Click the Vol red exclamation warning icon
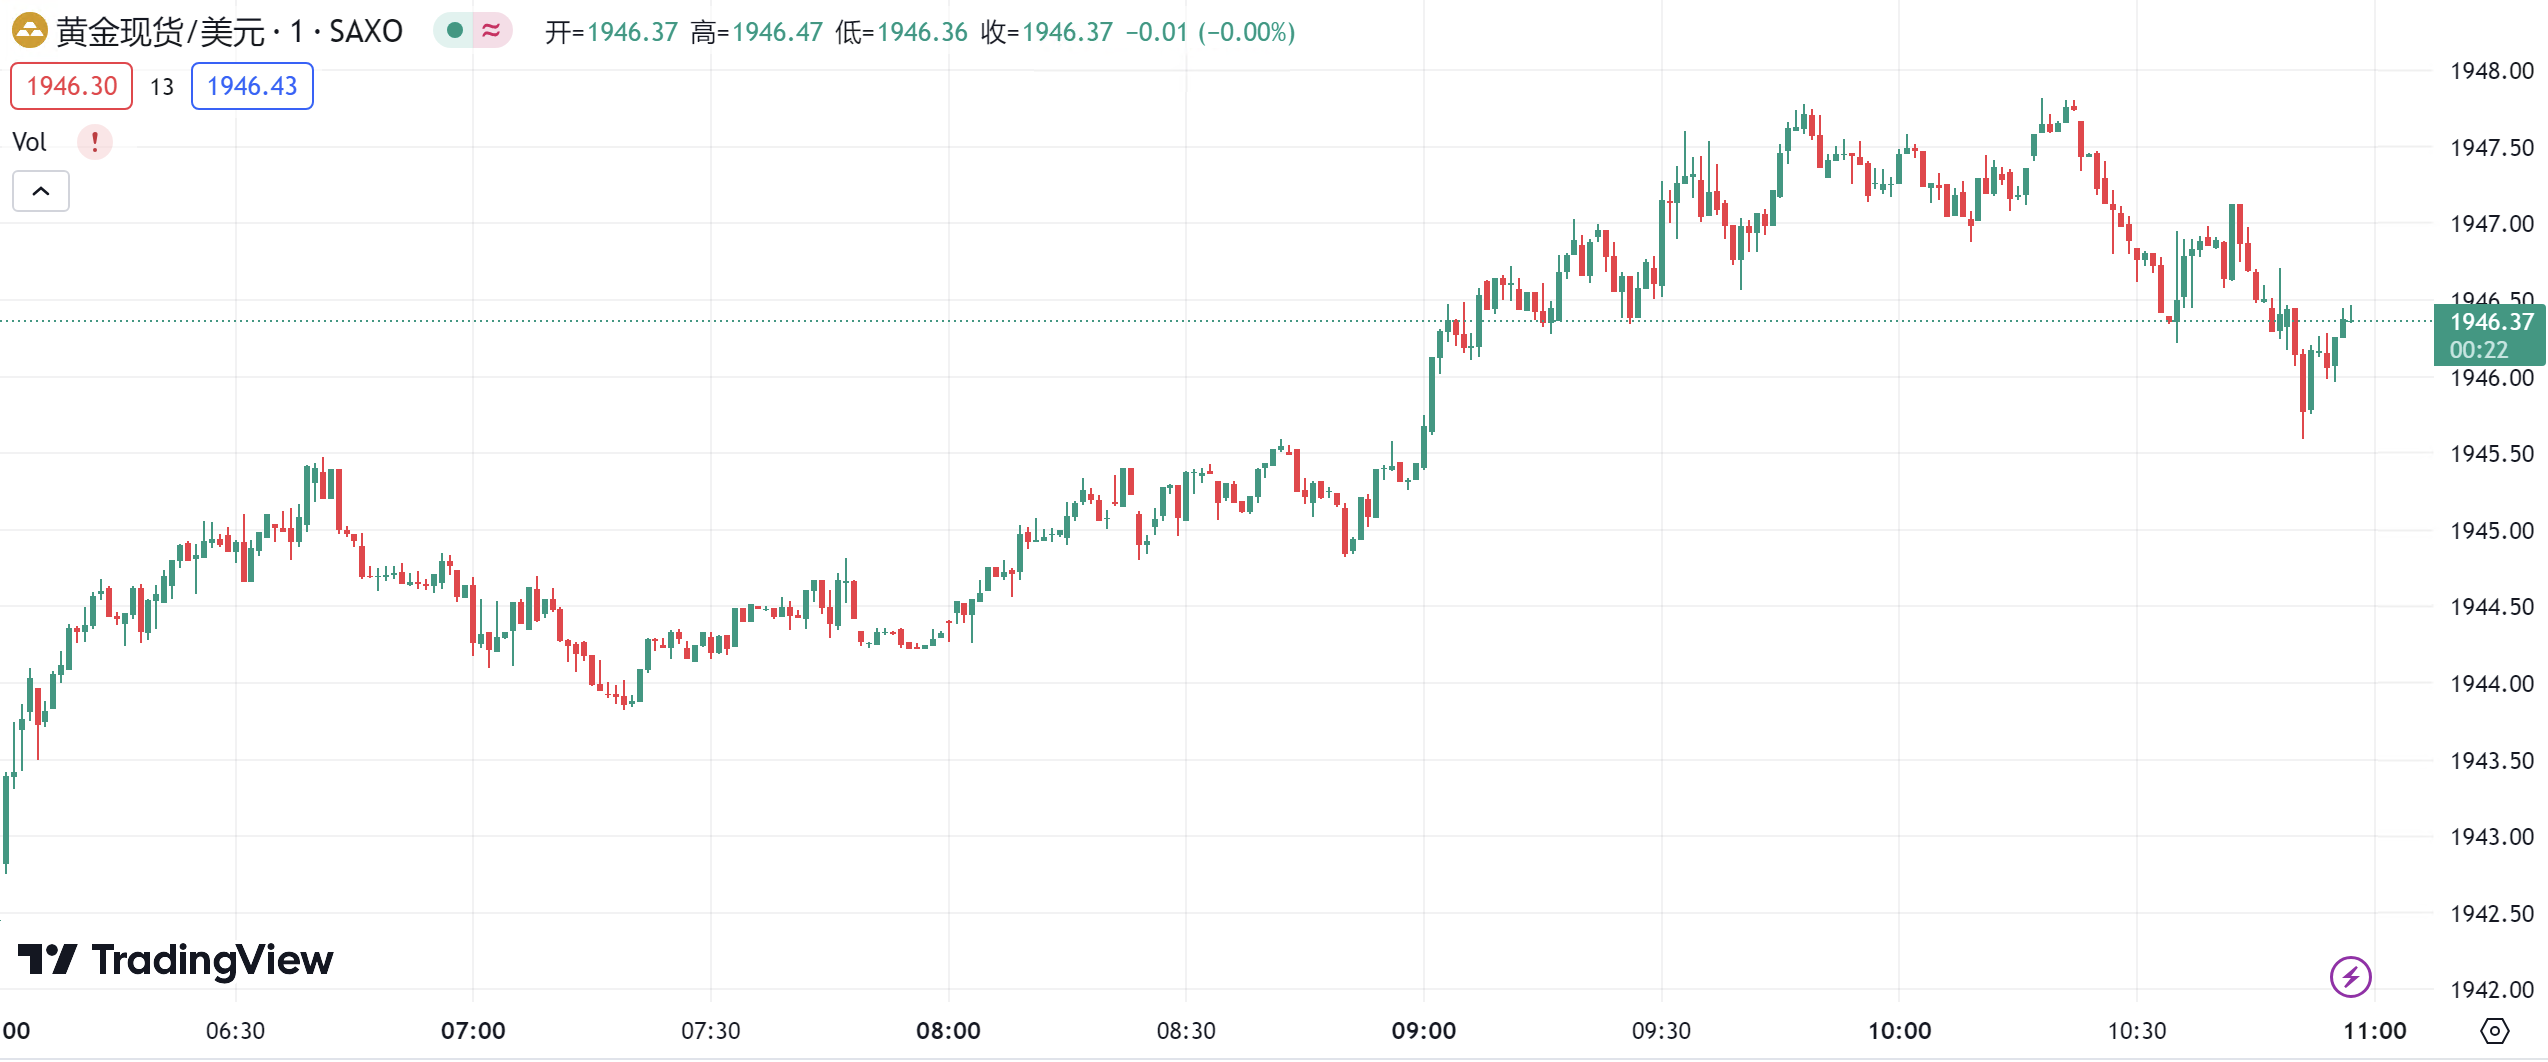Viewport: 2548px width, 1062px height. pyautogui.click(x=95, y=142)
